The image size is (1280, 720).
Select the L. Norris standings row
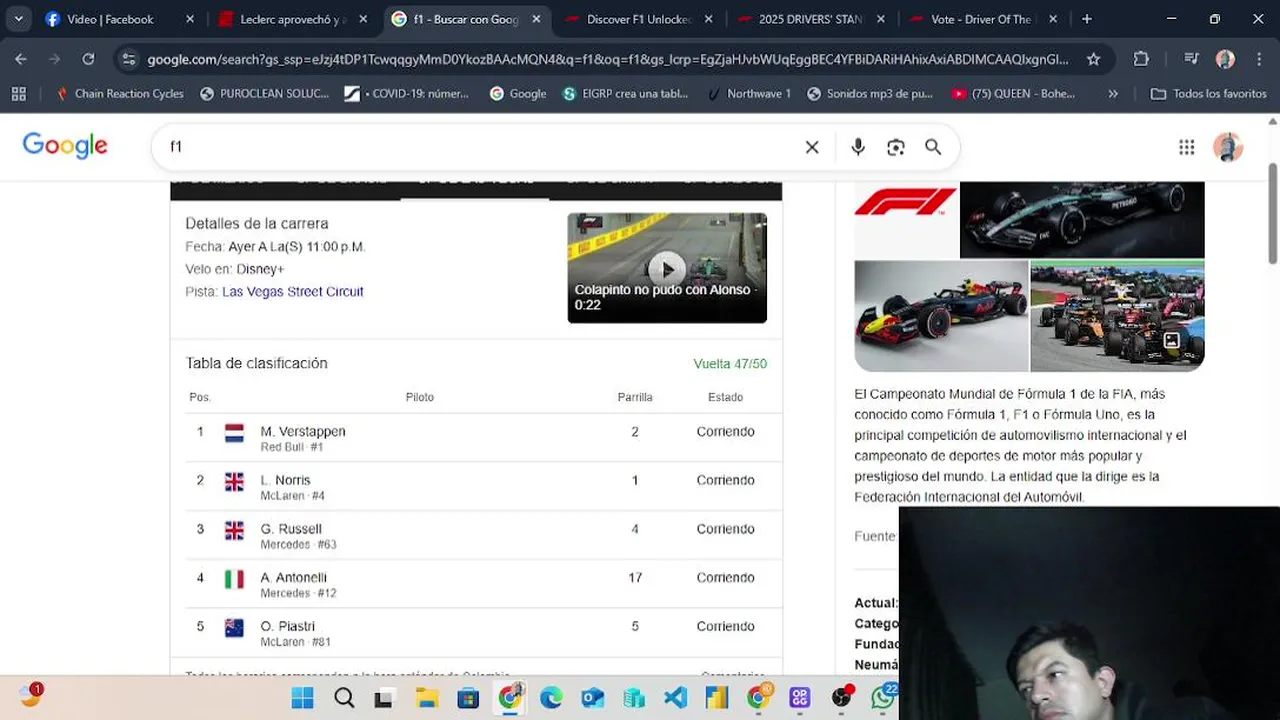pyautogui.click(x=476, y=487)
